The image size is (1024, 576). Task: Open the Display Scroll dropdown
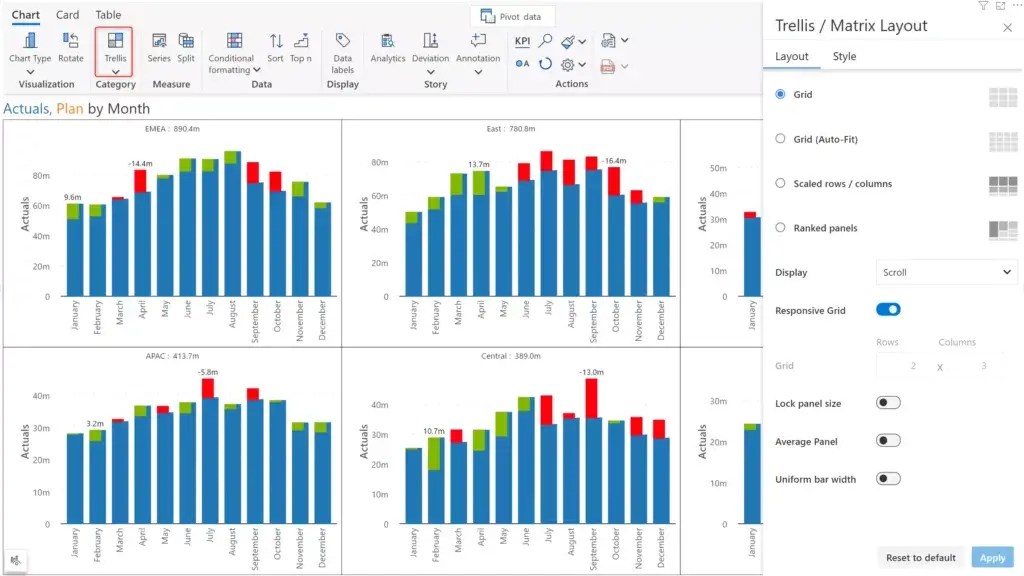946,272
